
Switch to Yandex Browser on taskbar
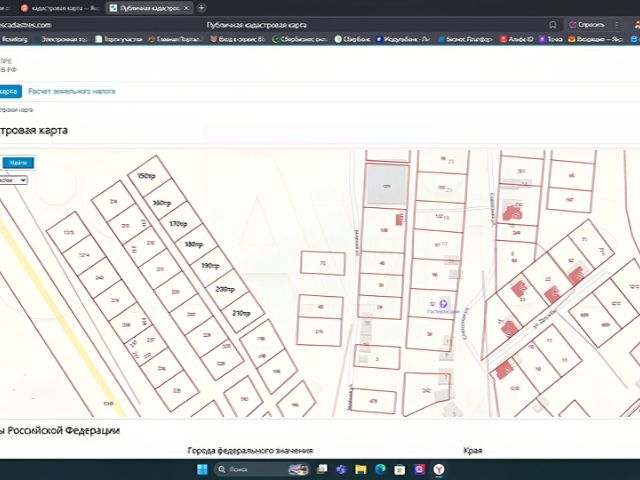click(x=439, y=469)
